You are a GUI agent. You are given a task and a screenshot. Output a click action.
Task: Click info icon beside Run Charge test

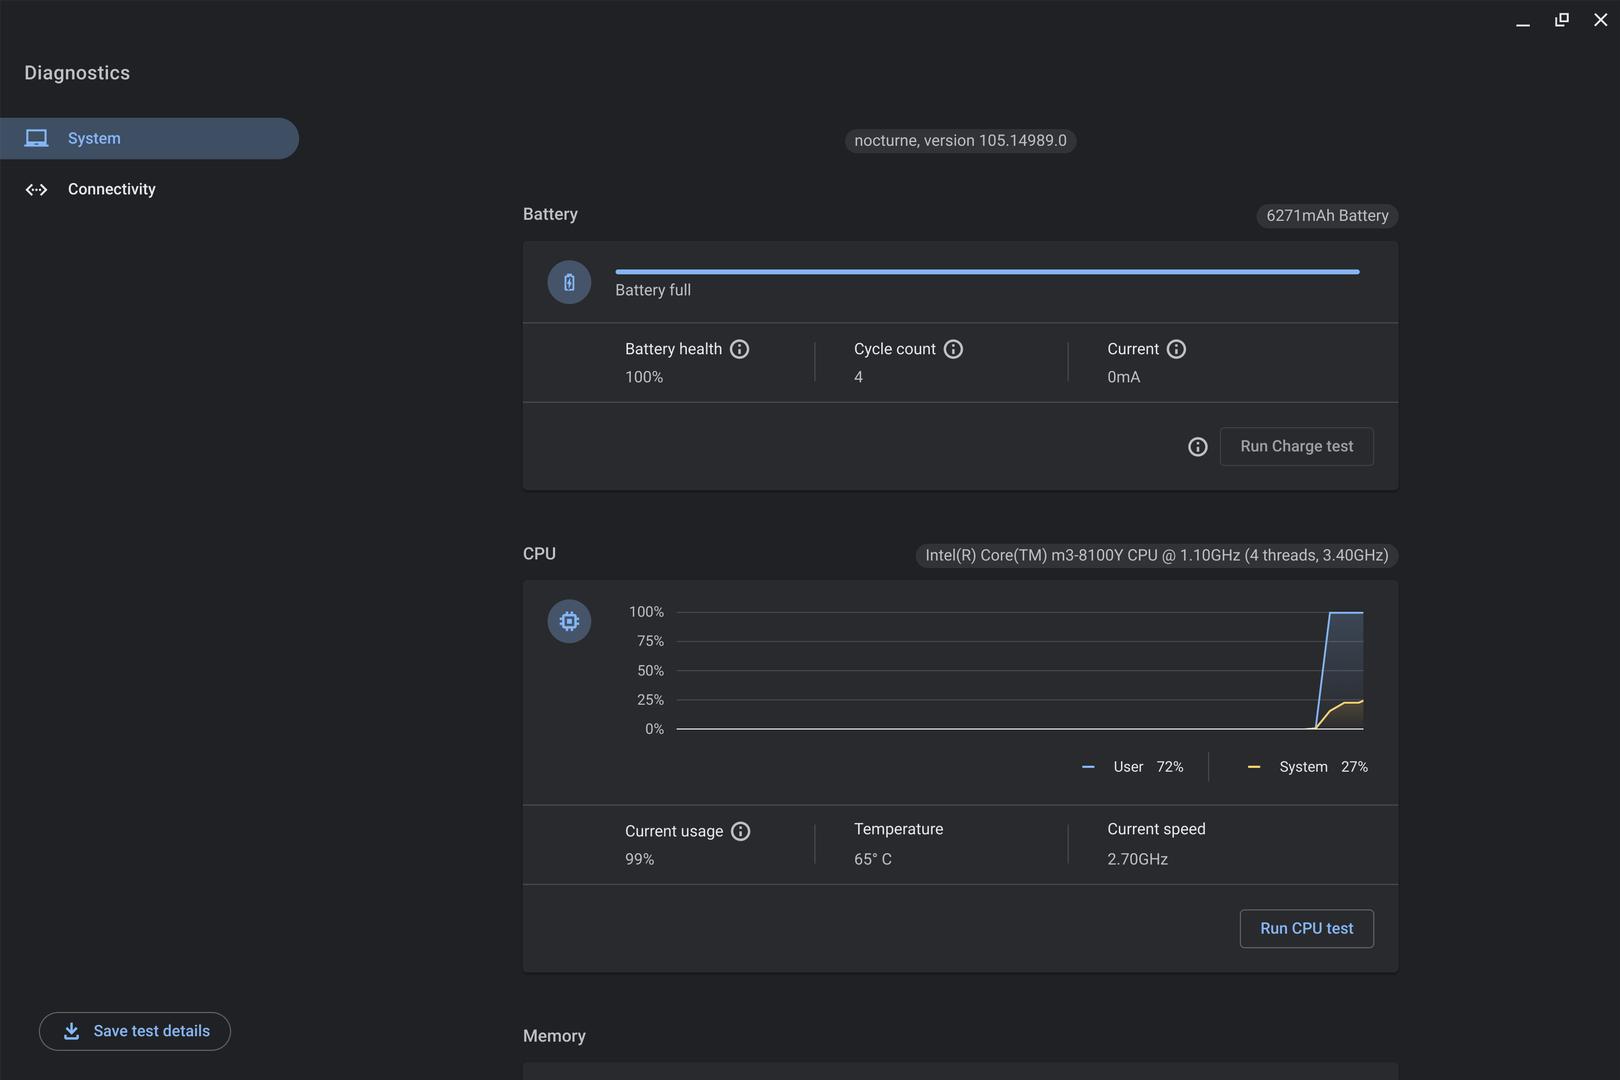pyautogui.click(x=1197, y=447)
